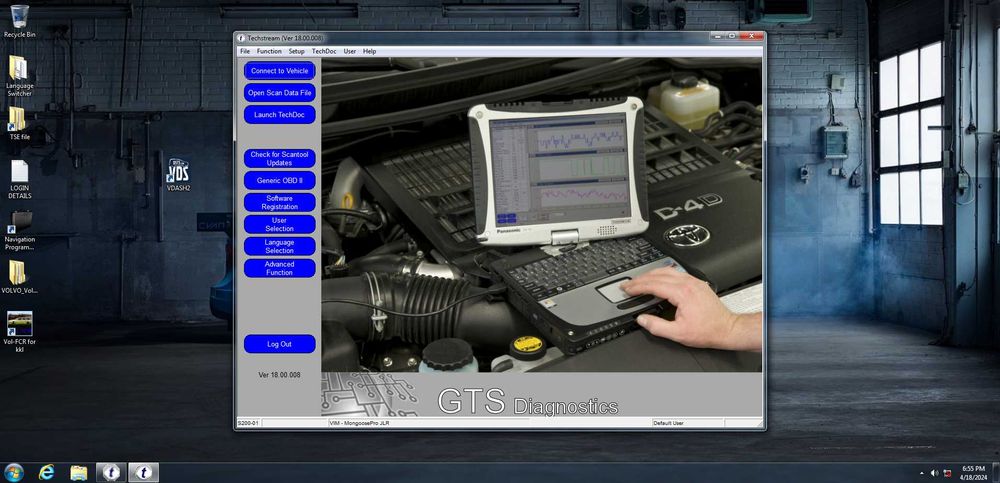The width and height of the screenshot is (1000, 483).
Task: Launch Internet Explorer from the taskbar
Action: (47, 472)
